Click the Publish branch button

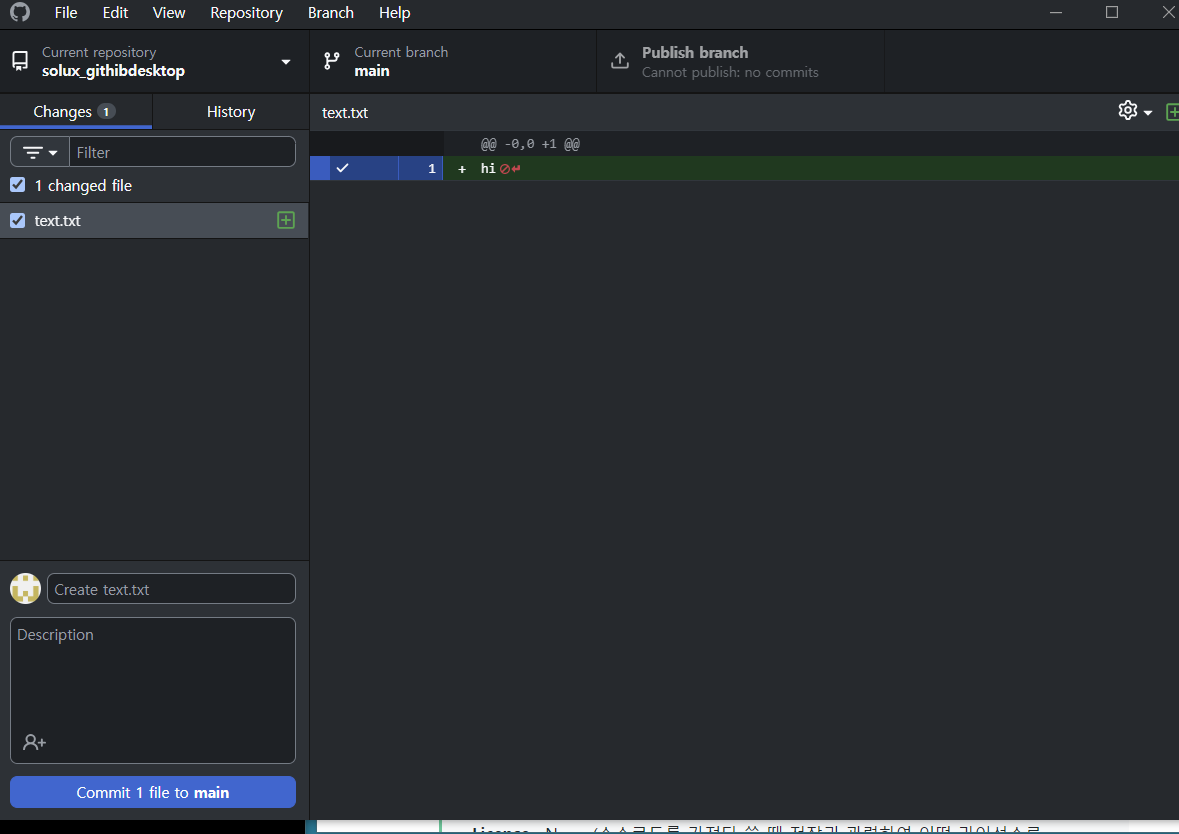(741, 62)
